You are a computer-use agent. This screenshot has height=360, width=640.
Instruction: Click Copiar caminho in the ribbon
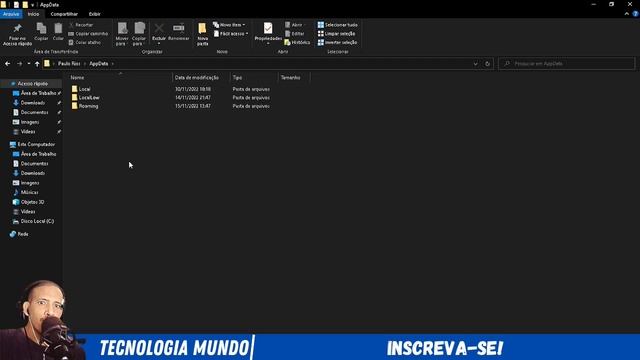88,33
